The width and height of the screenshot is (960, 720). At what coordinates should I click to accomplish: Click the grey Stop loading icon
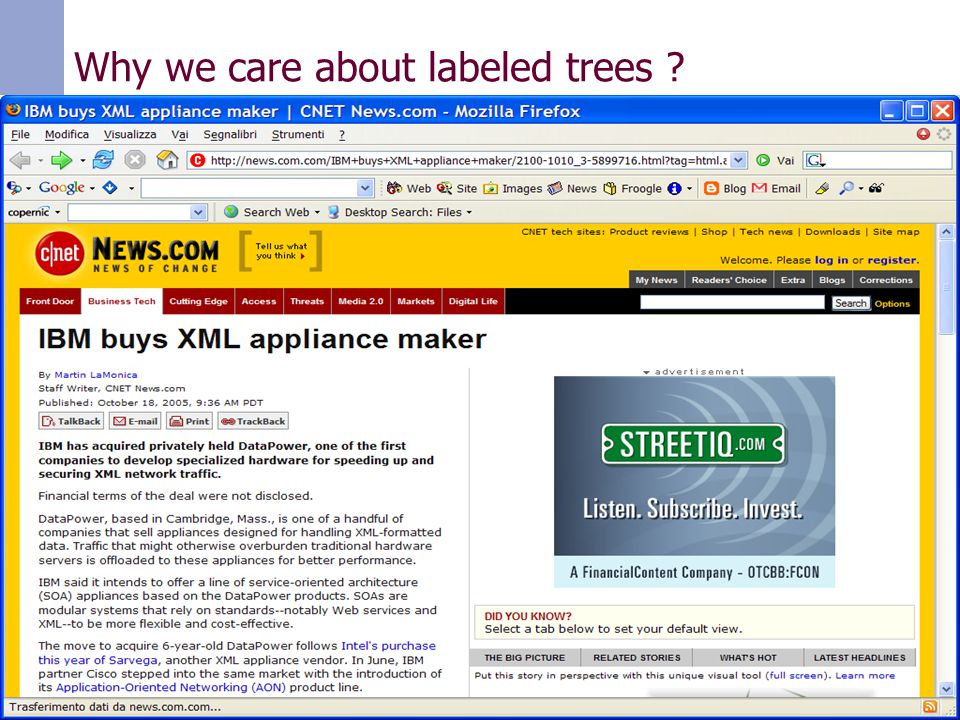click(135, 160)
